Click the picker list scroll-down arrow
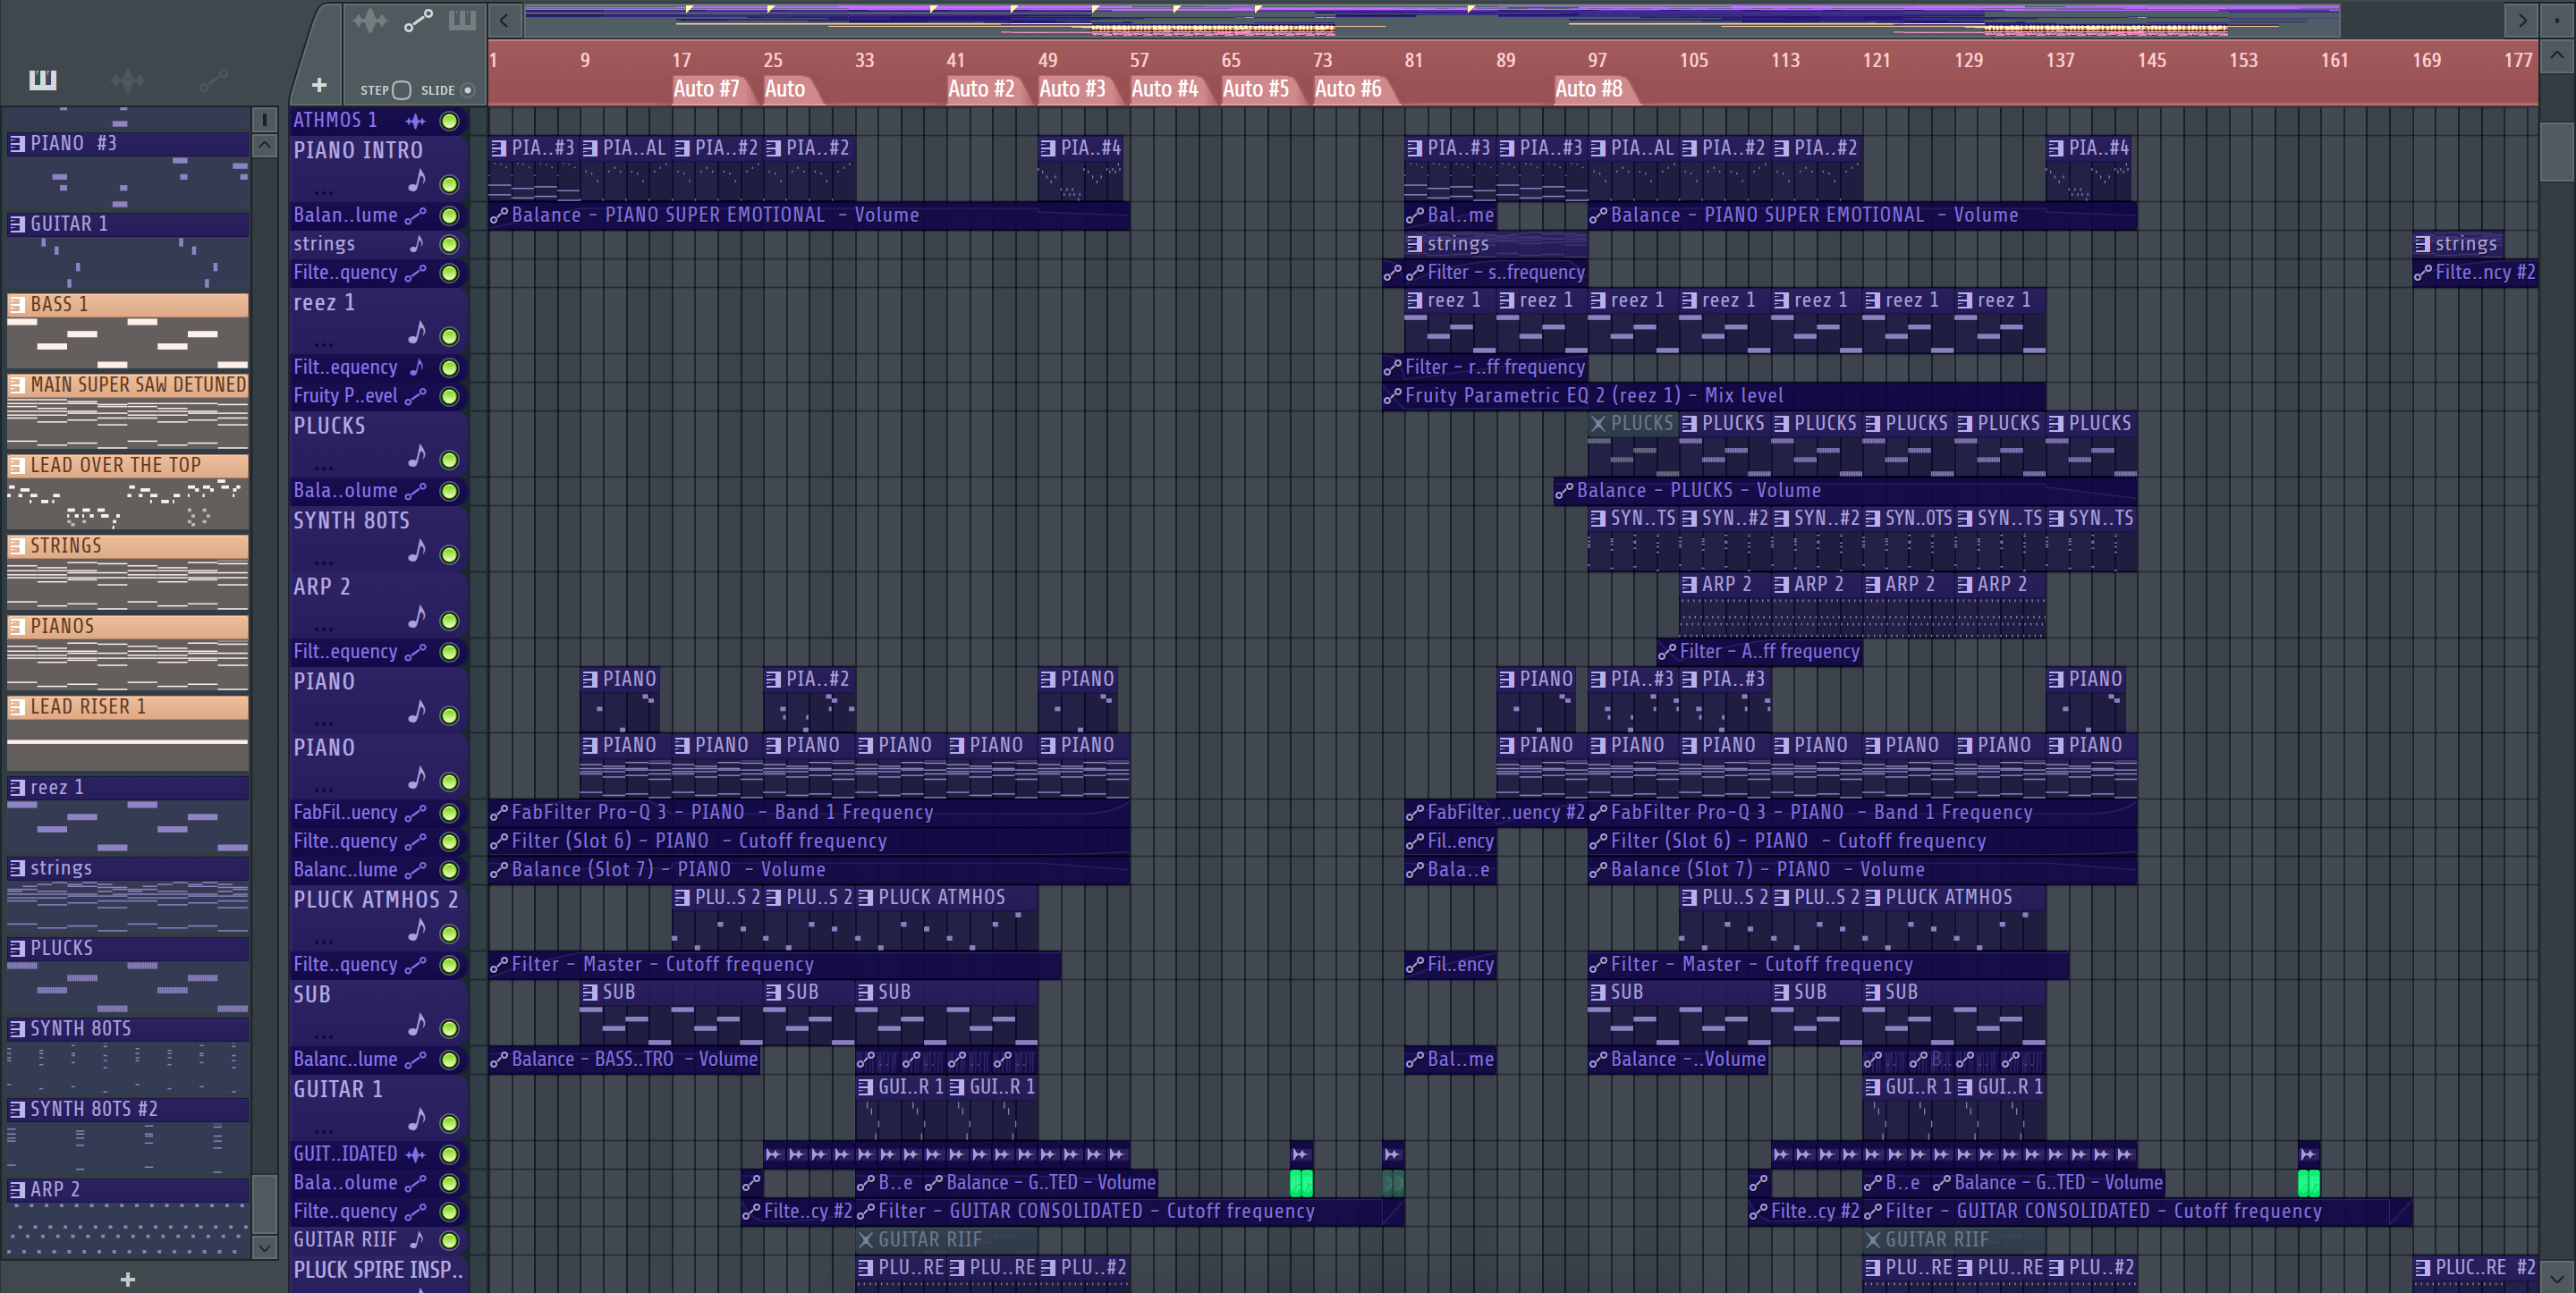2576x1293 pixels. 264,1247
